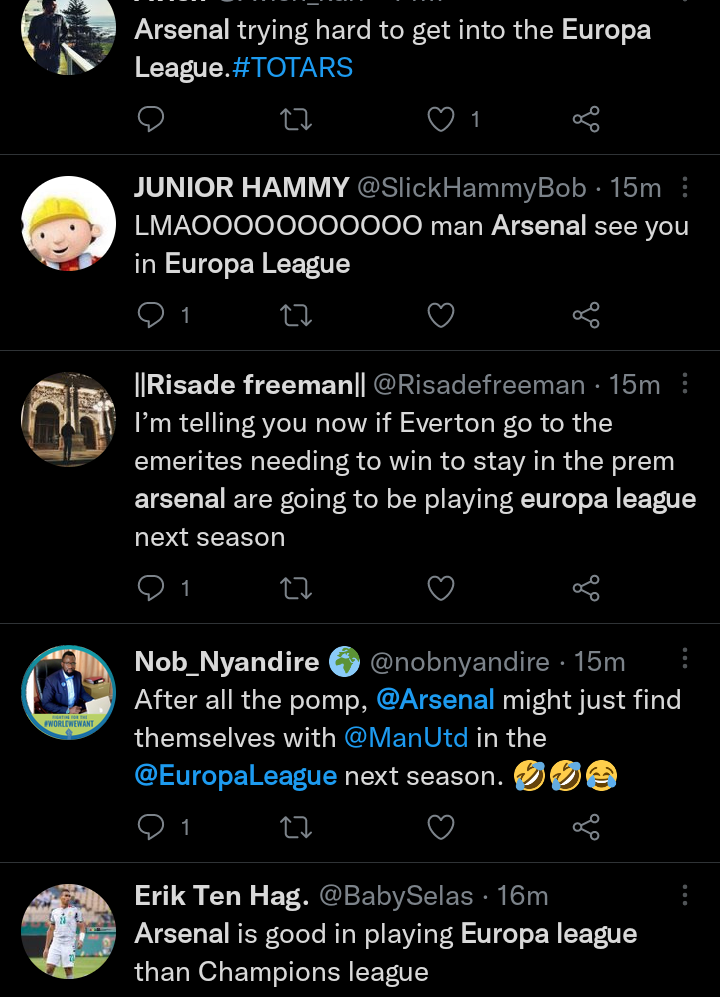
Task: Toggle like on Risade freeman's tweet
Action: [440, 589]
